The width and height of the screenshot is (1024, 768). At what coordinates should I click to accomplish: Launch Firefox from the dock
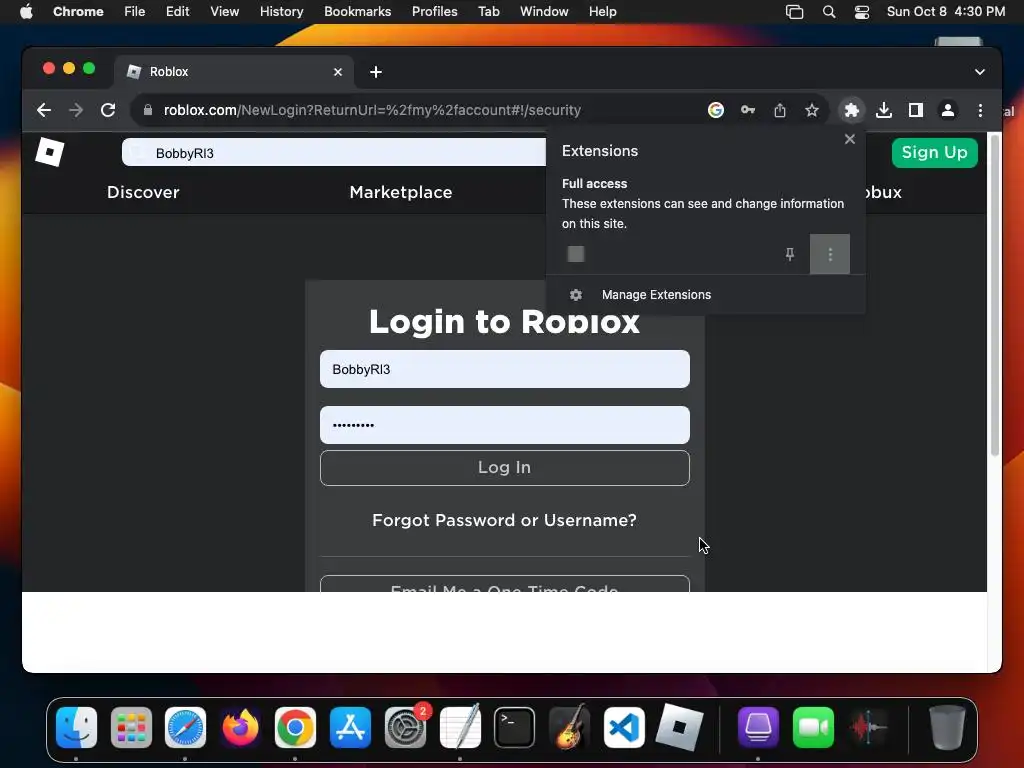240,728
